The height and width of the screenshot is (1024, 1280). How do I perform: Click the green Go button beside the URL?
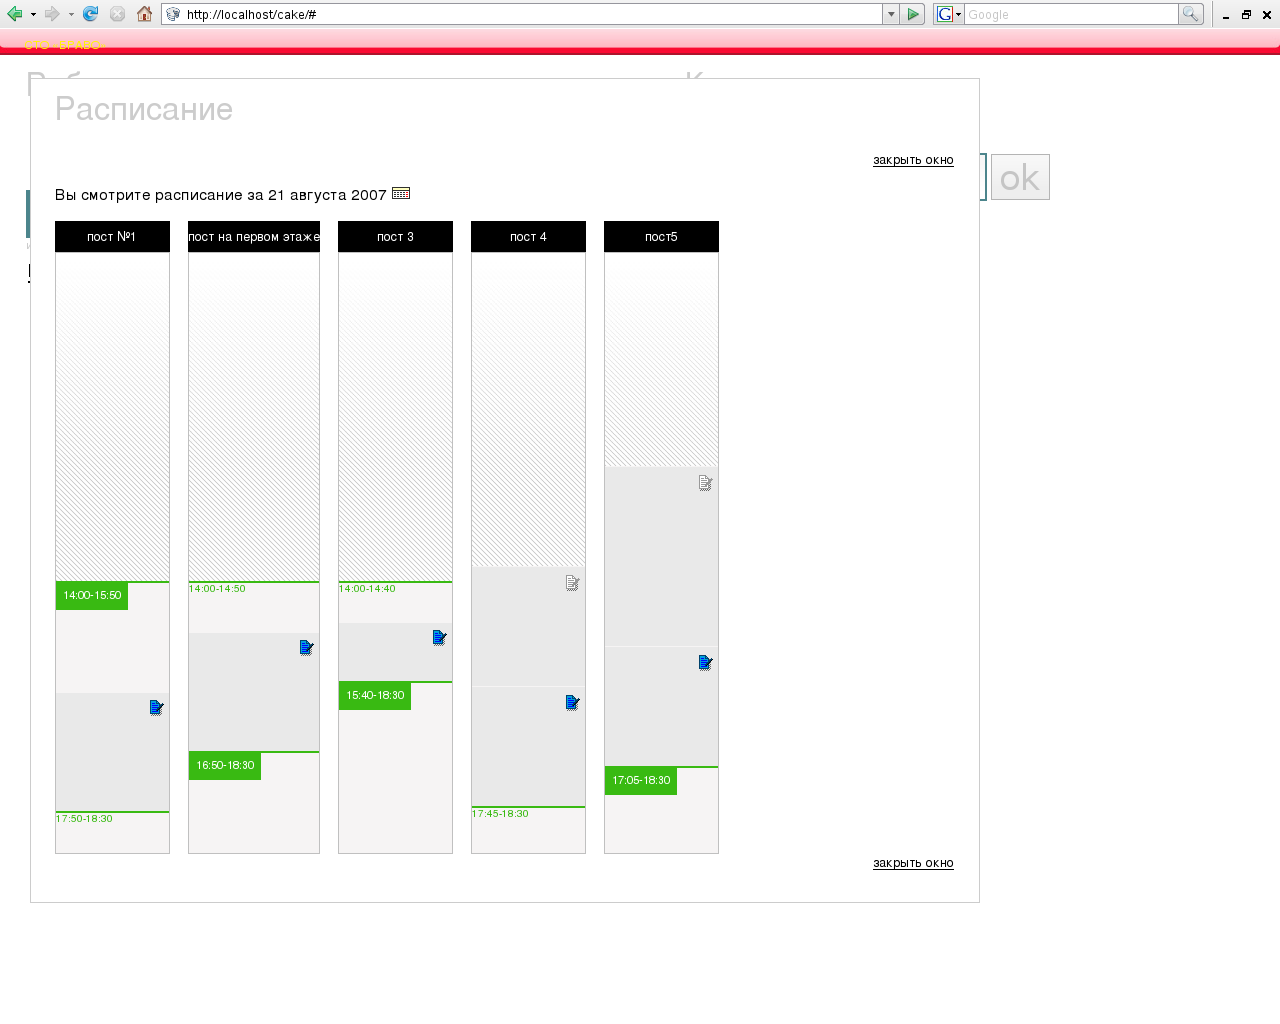click(x=912, y=14)
